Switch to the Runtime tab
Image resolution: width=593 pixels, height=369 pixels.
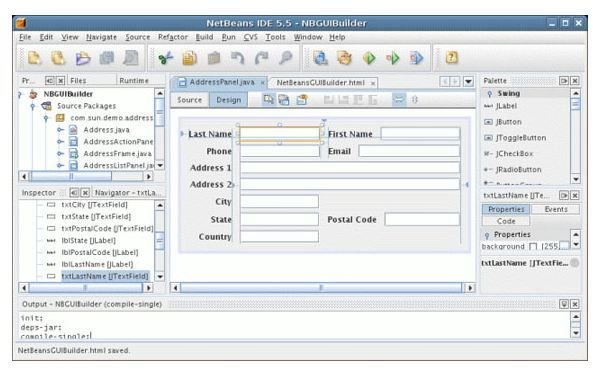tap(134, 81)
